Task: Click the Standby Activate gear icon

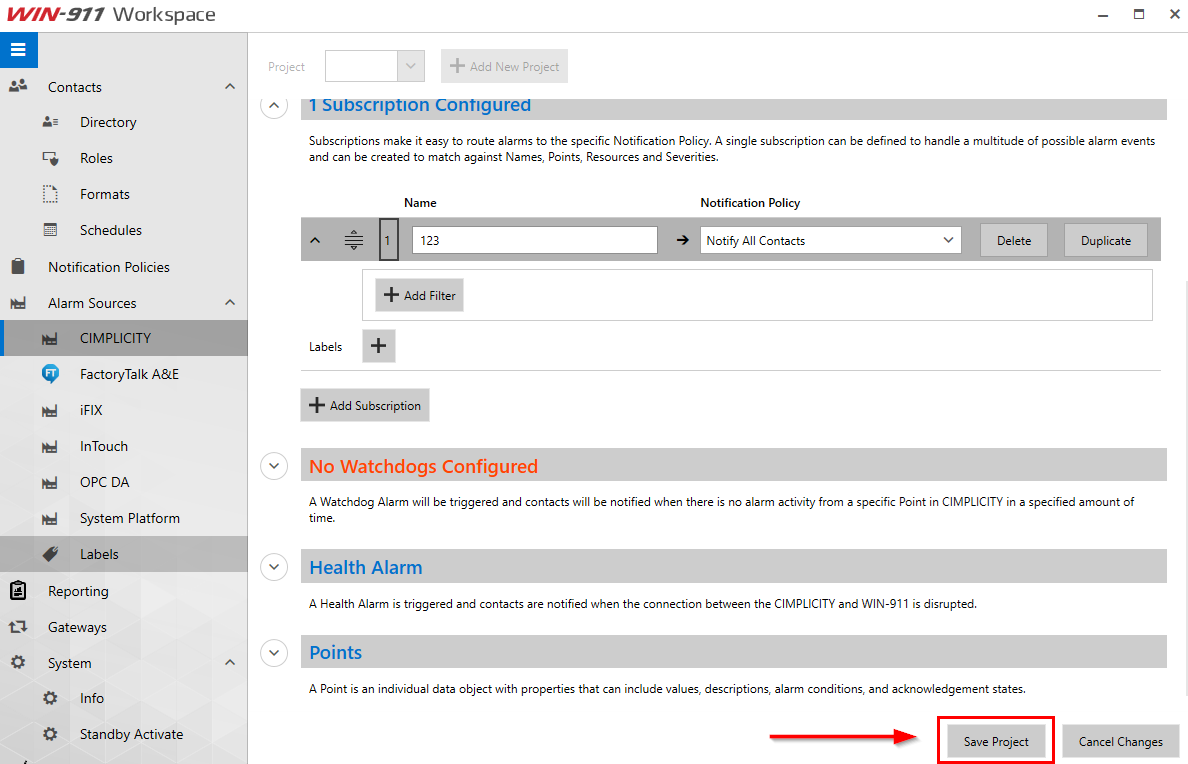Action: coord(50,734)
